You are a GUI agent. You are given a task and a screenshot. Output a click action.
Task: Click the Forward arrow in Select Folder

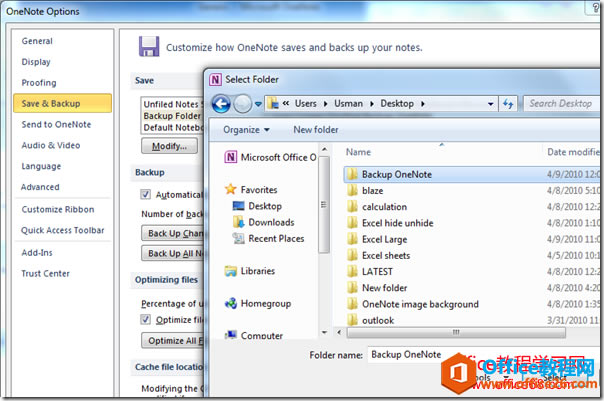(242, 104)
